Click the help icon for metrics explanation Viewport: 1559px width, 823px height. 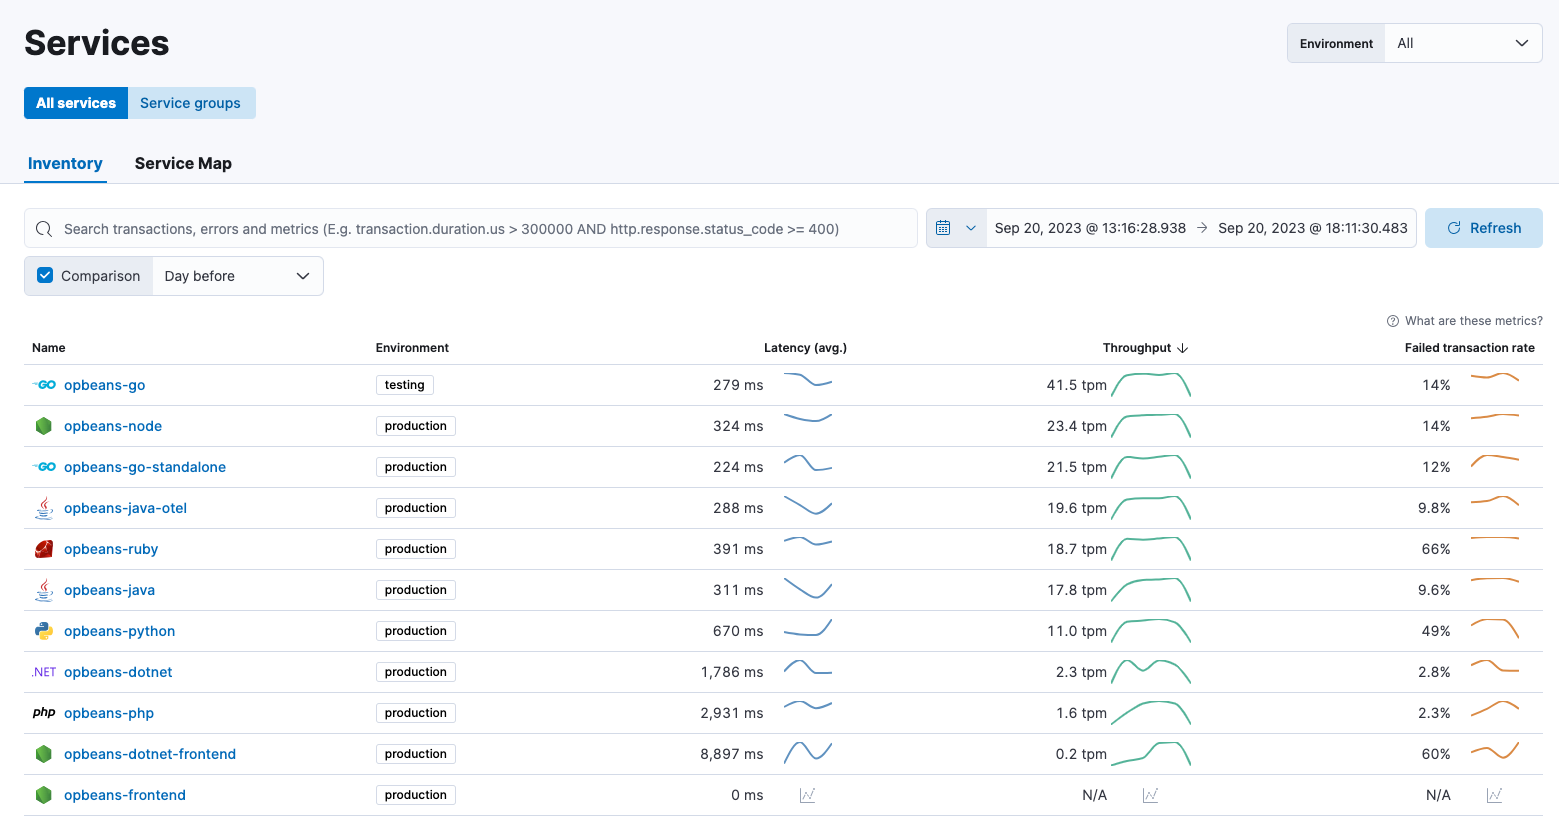pos(1392,321)
